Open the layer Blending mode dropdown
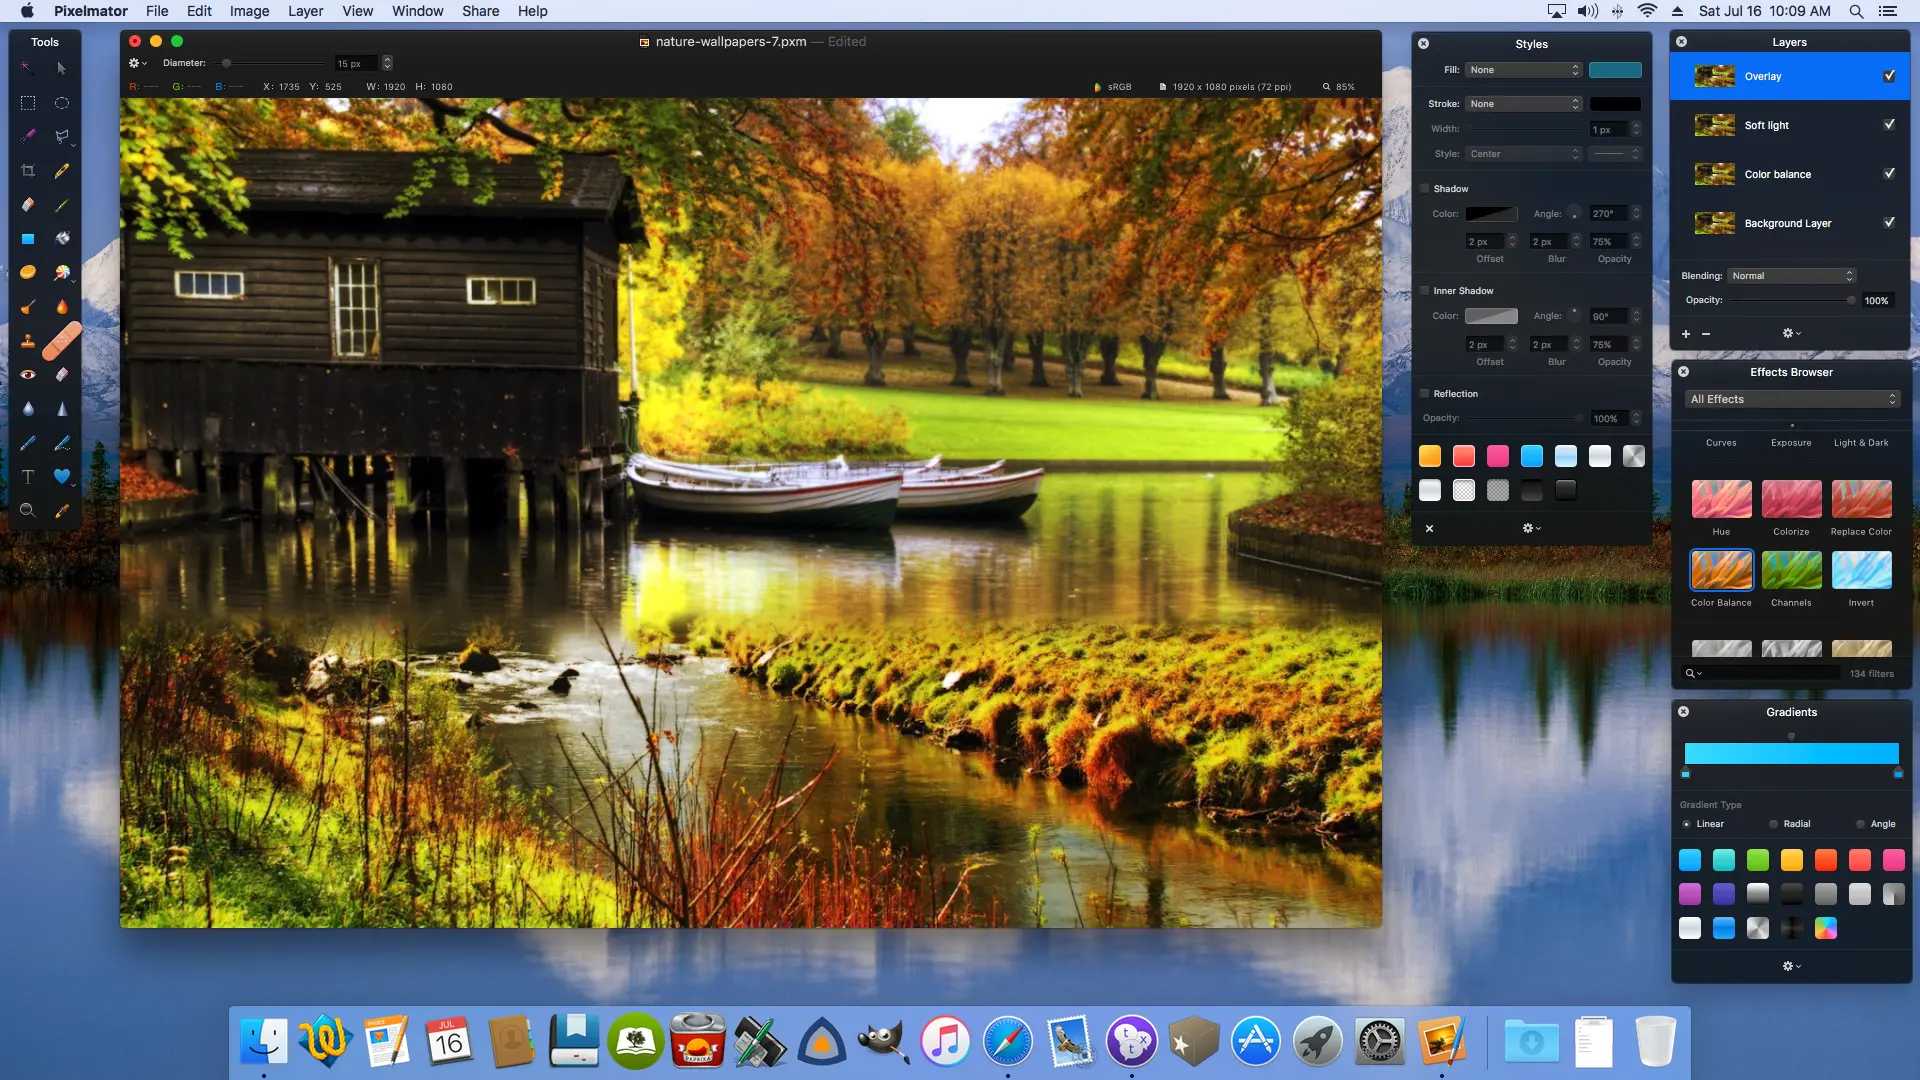Image resolution: width=1920 pixels, height=1080 pixels. [1791, 276]
